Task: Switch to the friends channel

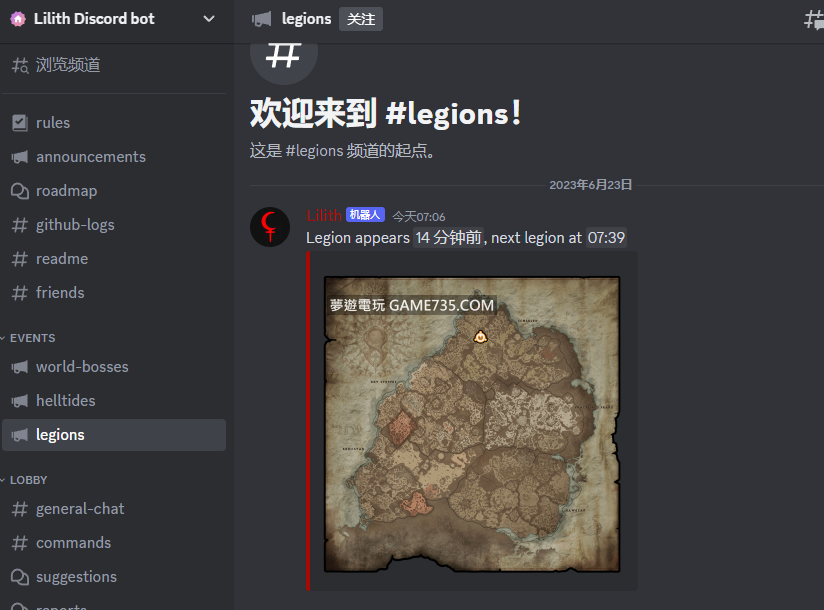Action: 114,293
